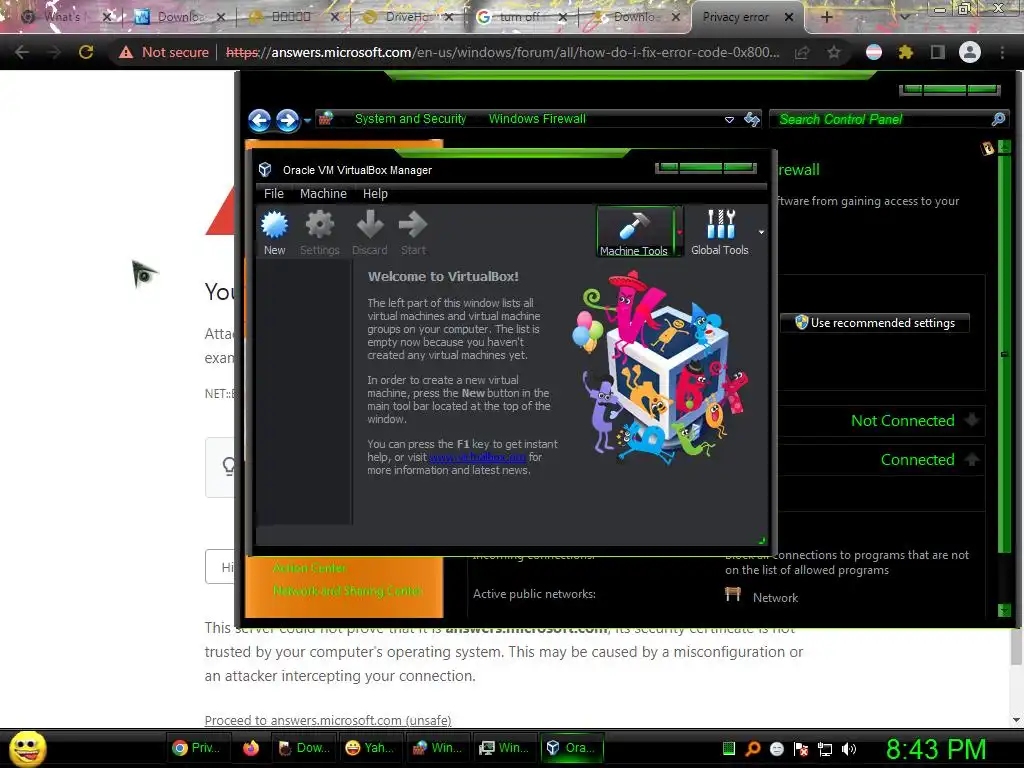Click the Control Panel scrollbar down arrow

(1004, 610)
